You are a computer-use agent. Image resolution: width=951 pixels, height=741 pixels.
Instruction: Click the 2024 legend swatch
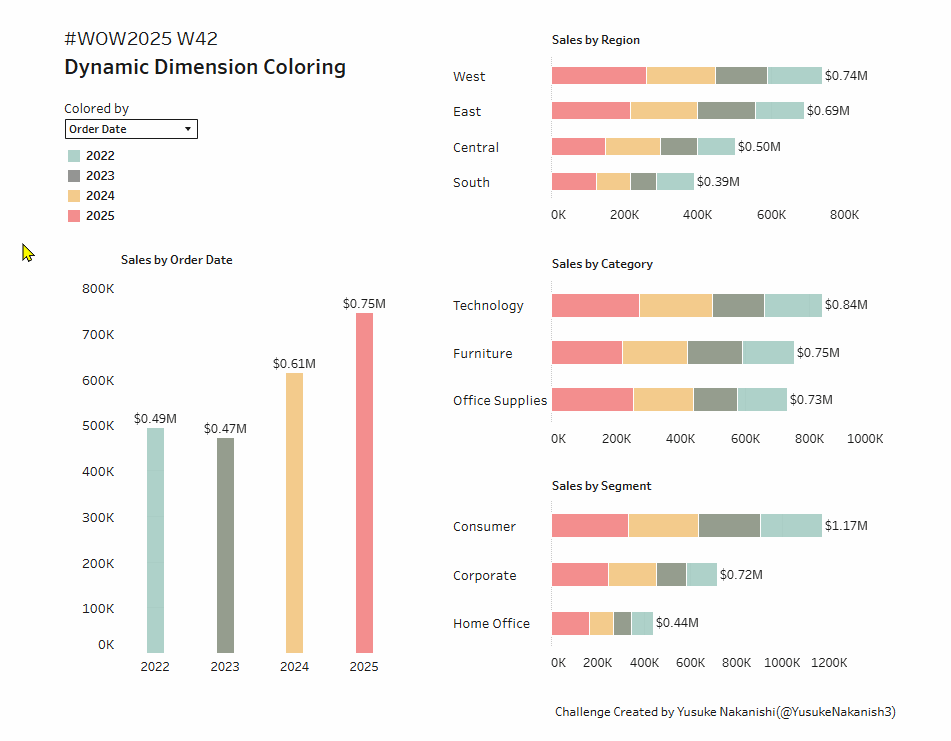(73, 196)
